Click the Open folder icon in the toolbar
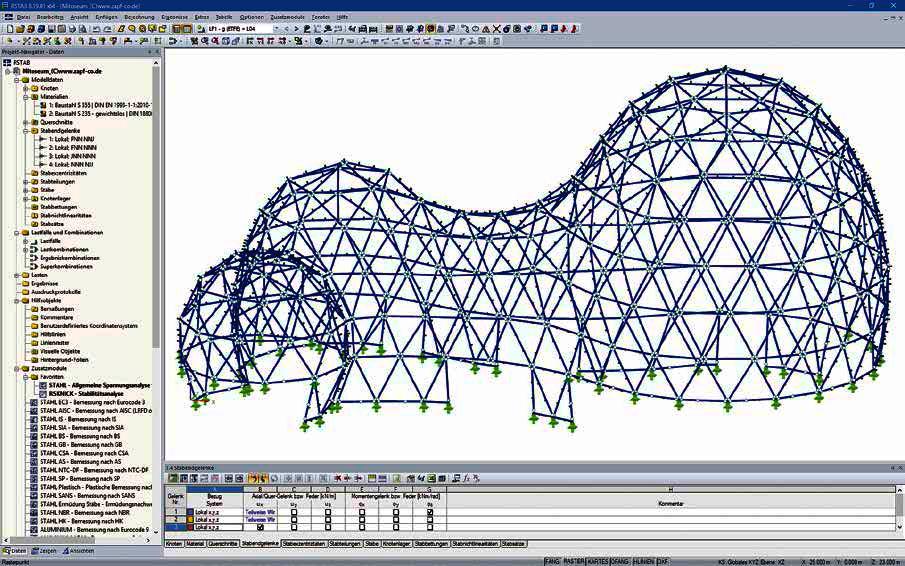This screenshot has width=905, height=566. [19, 28]
